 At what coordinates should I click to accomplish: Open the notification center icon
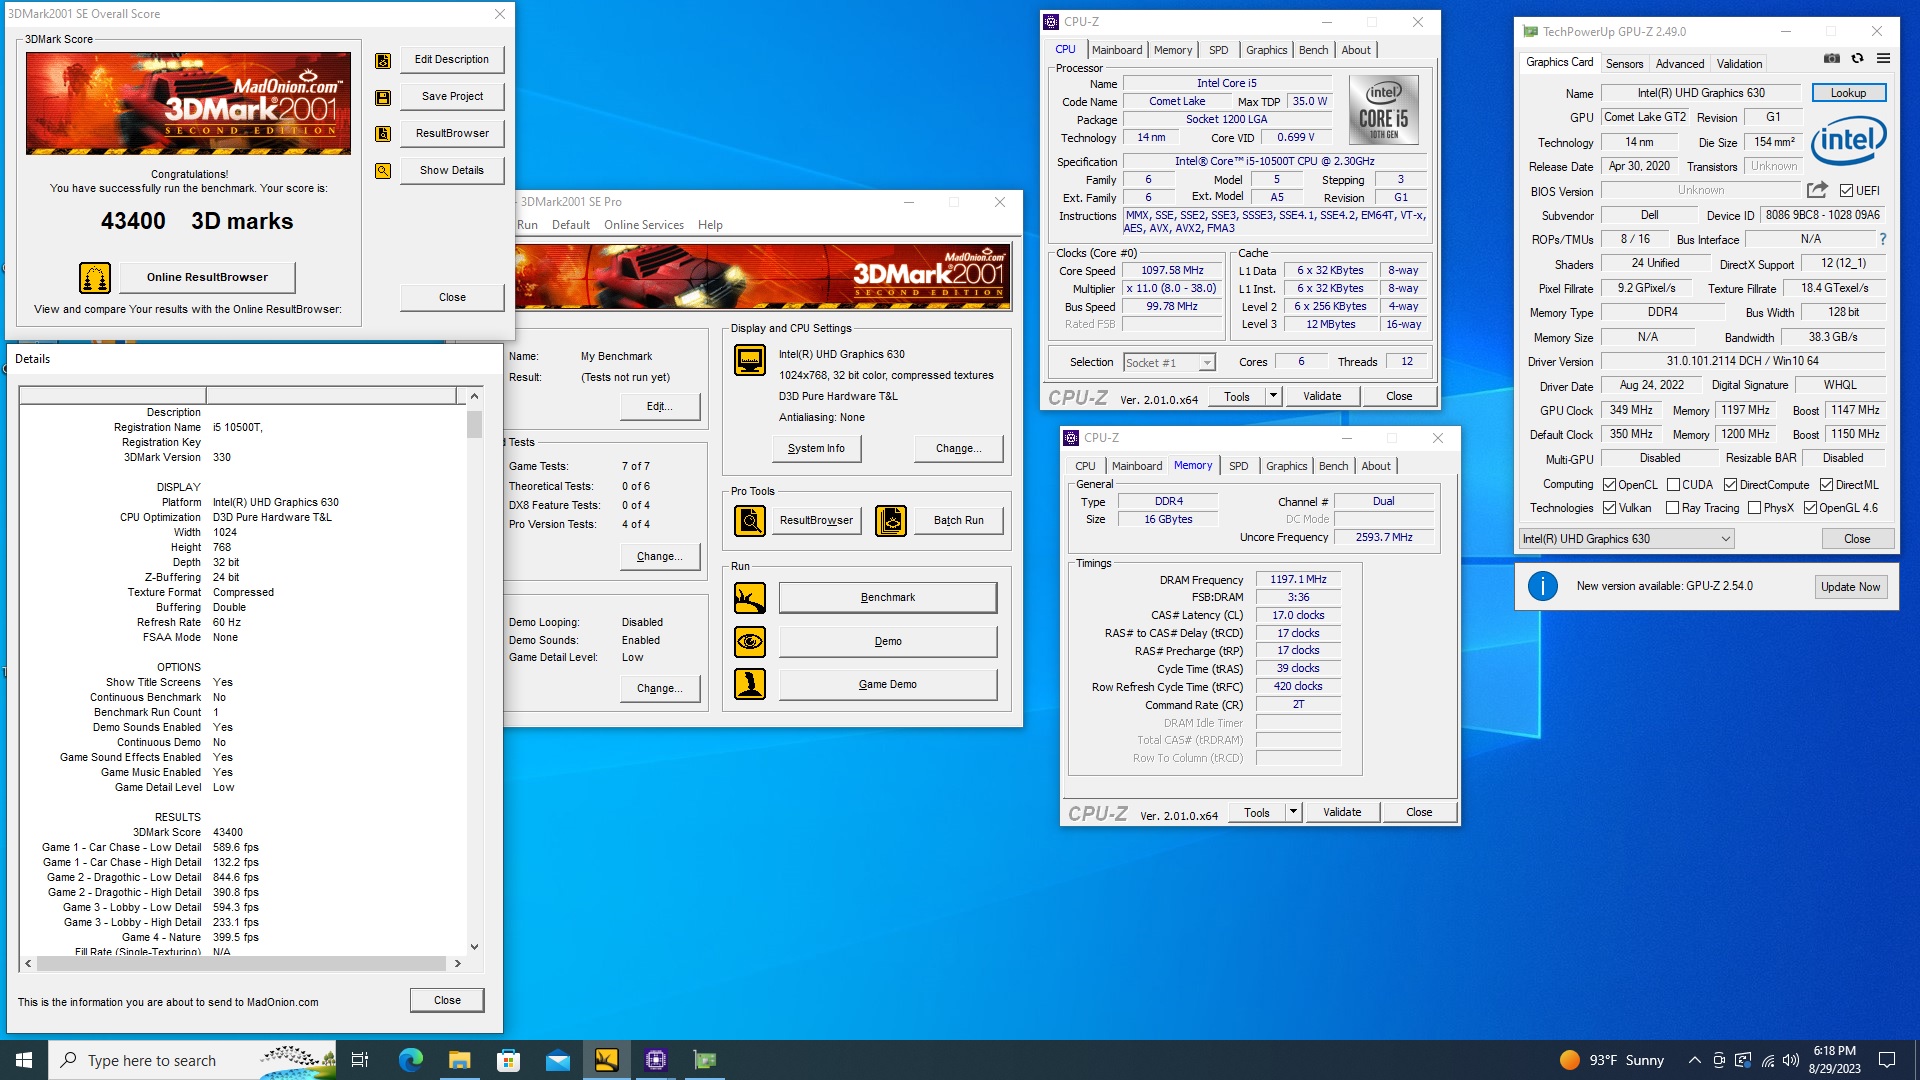(1887, 1060)
